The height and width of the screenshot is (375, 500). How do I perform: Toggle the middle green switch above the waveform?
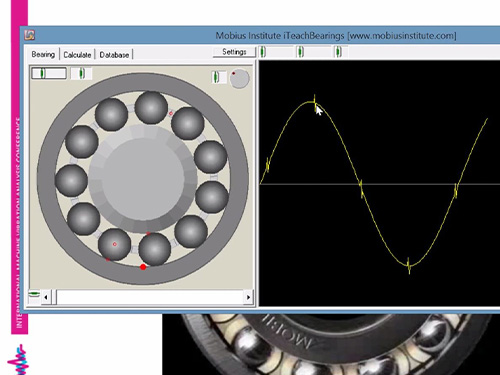click(300, 52)
